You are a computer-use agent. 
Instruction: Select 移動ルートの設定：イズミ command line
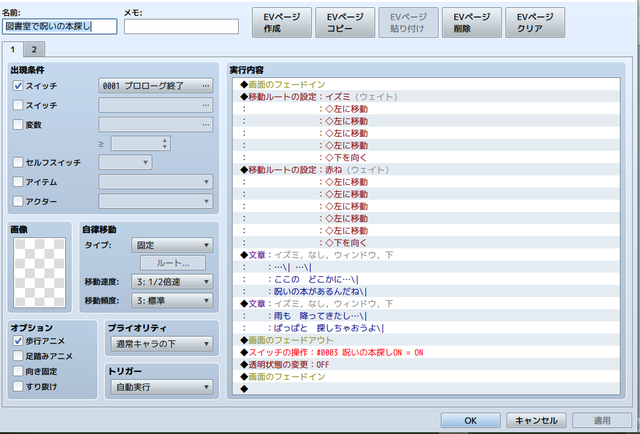click(427, 97)
